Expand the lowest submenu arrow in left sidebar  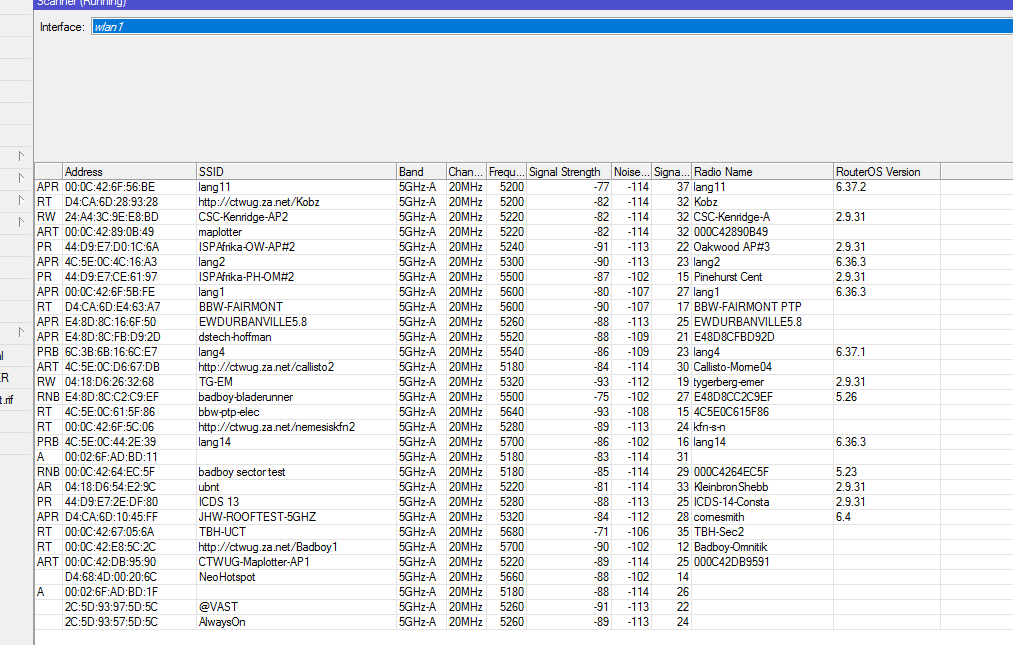21,331
